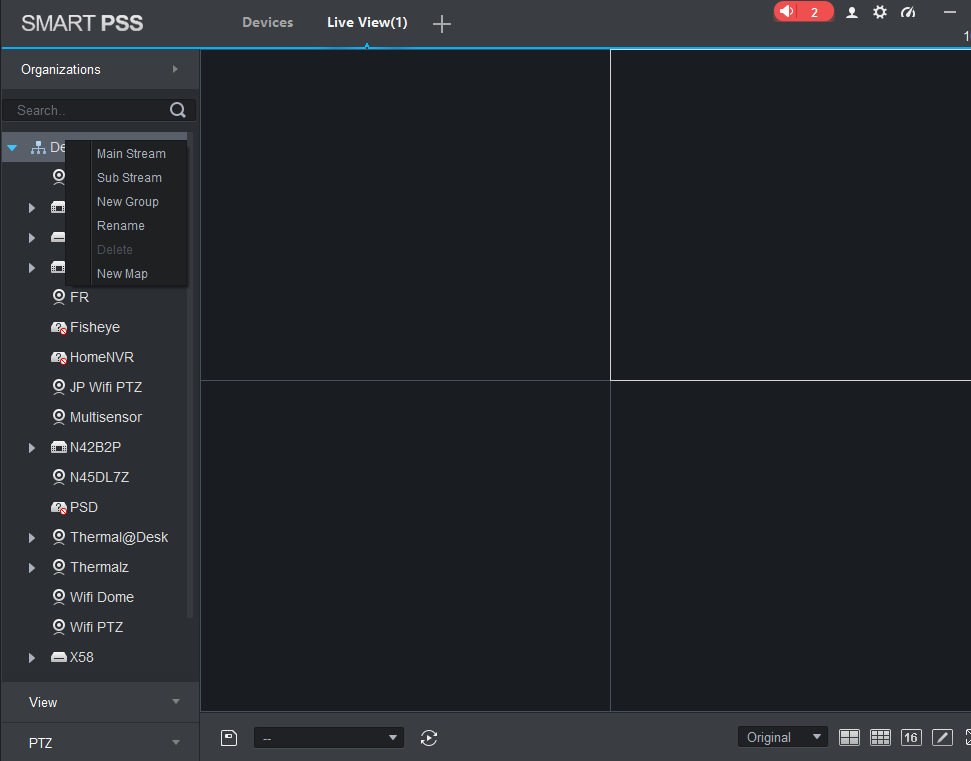
Task: Open the Original aspect ratio dropdown
Action: point(782,737)
